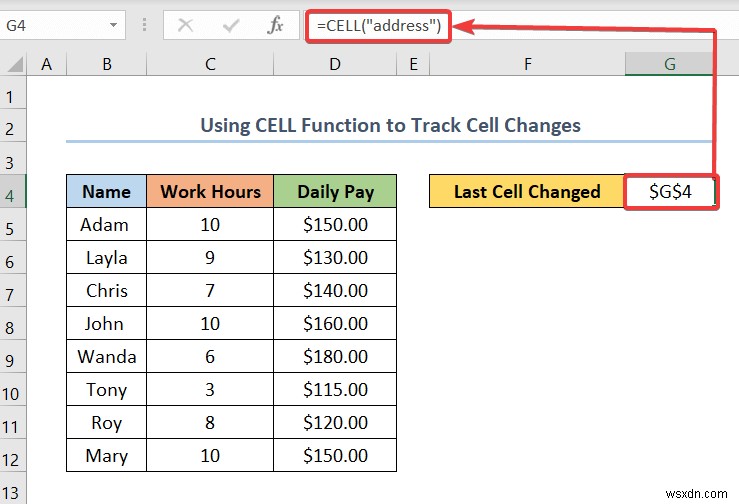Click John's daily pay $160.00

click(335, 323)
